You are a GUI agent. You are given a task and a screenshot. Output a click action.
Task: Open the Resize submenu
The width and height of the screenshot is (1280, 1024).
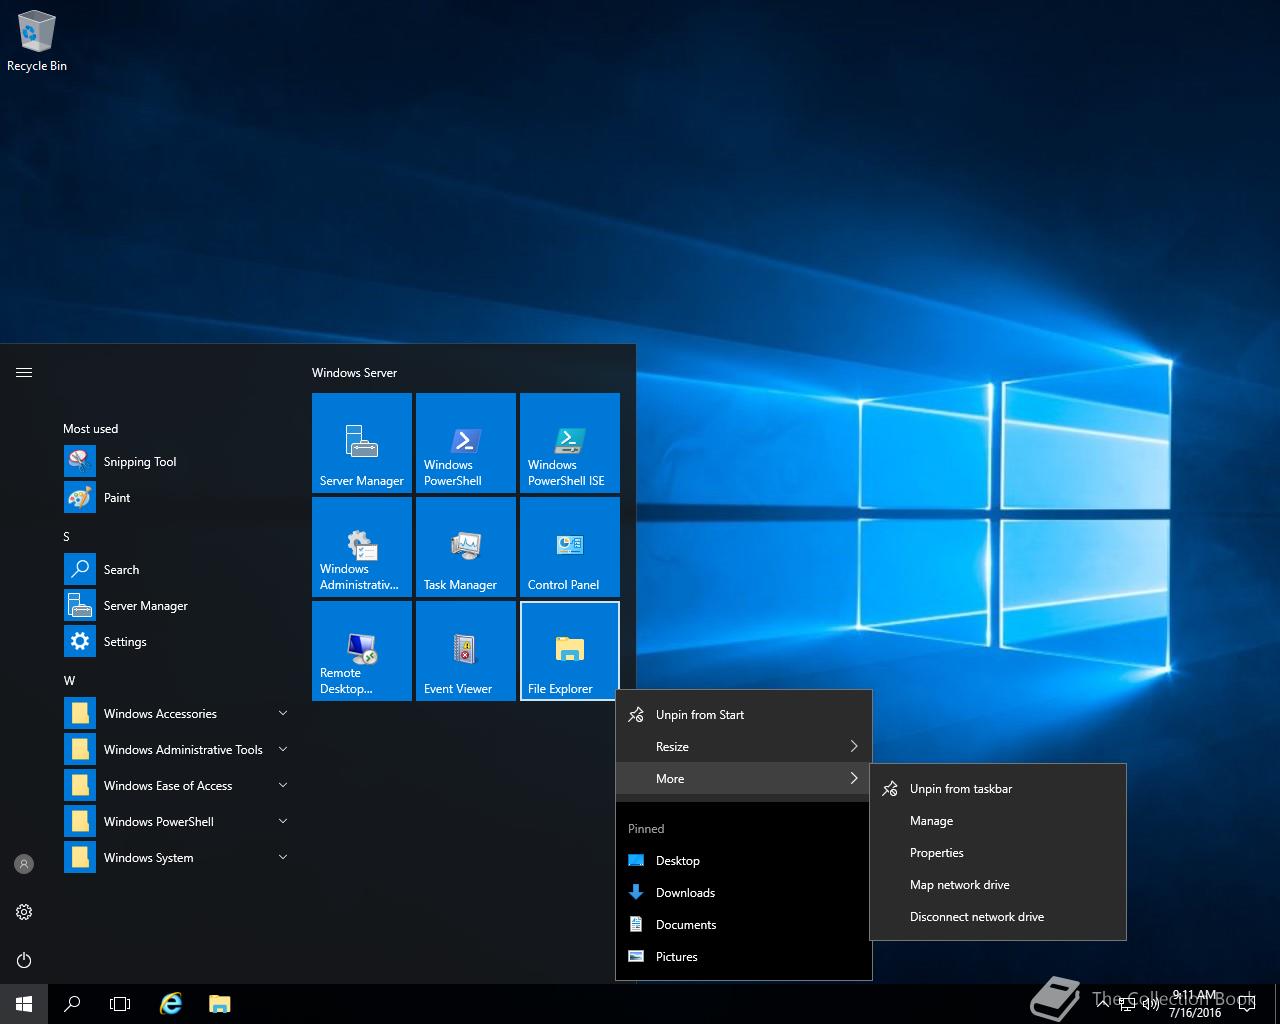pos(744,747)
